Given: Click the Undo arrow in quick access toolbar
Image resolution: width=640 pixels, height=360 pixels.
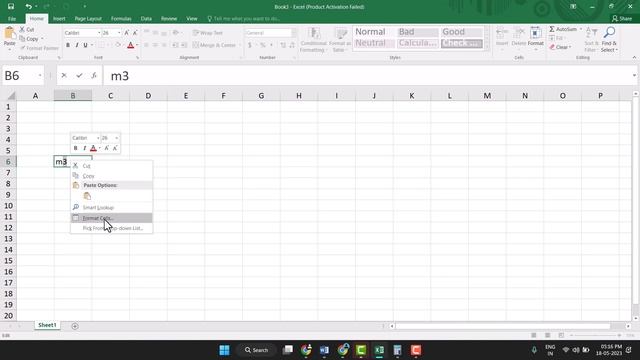Looking at the screenshot, I should click(28, 7).
